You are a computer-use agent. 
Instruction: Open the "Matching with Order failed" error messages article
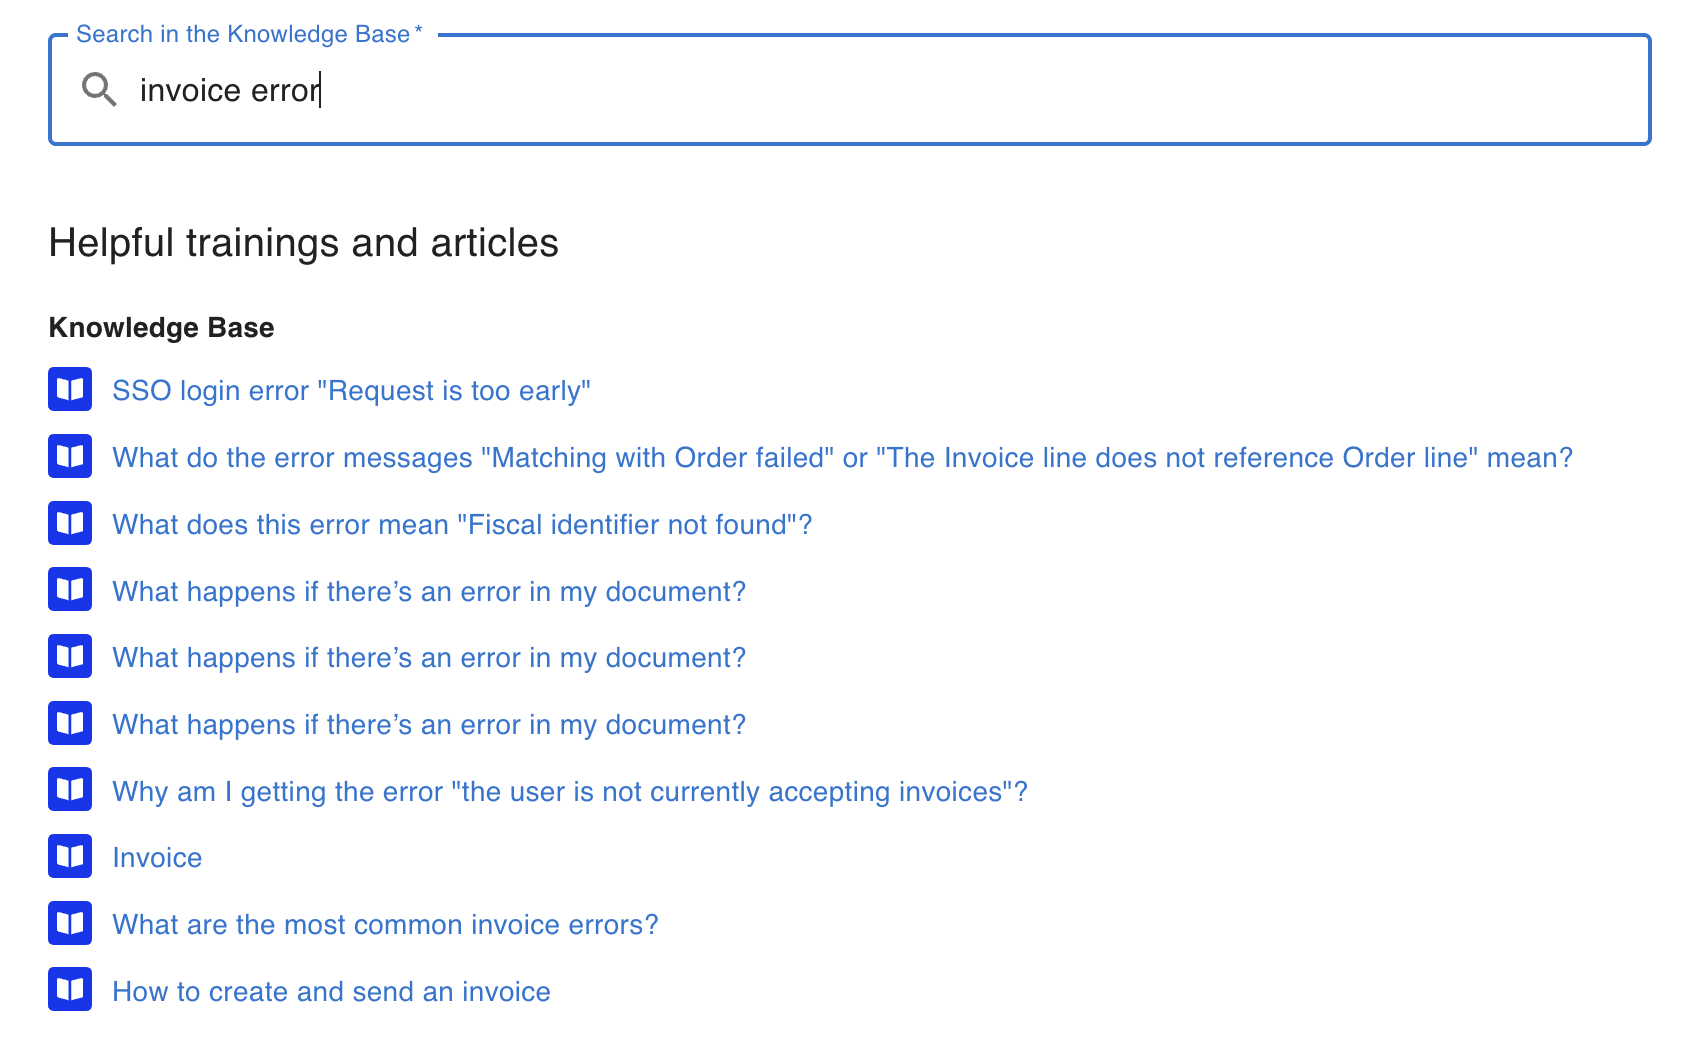click(842, 458)
